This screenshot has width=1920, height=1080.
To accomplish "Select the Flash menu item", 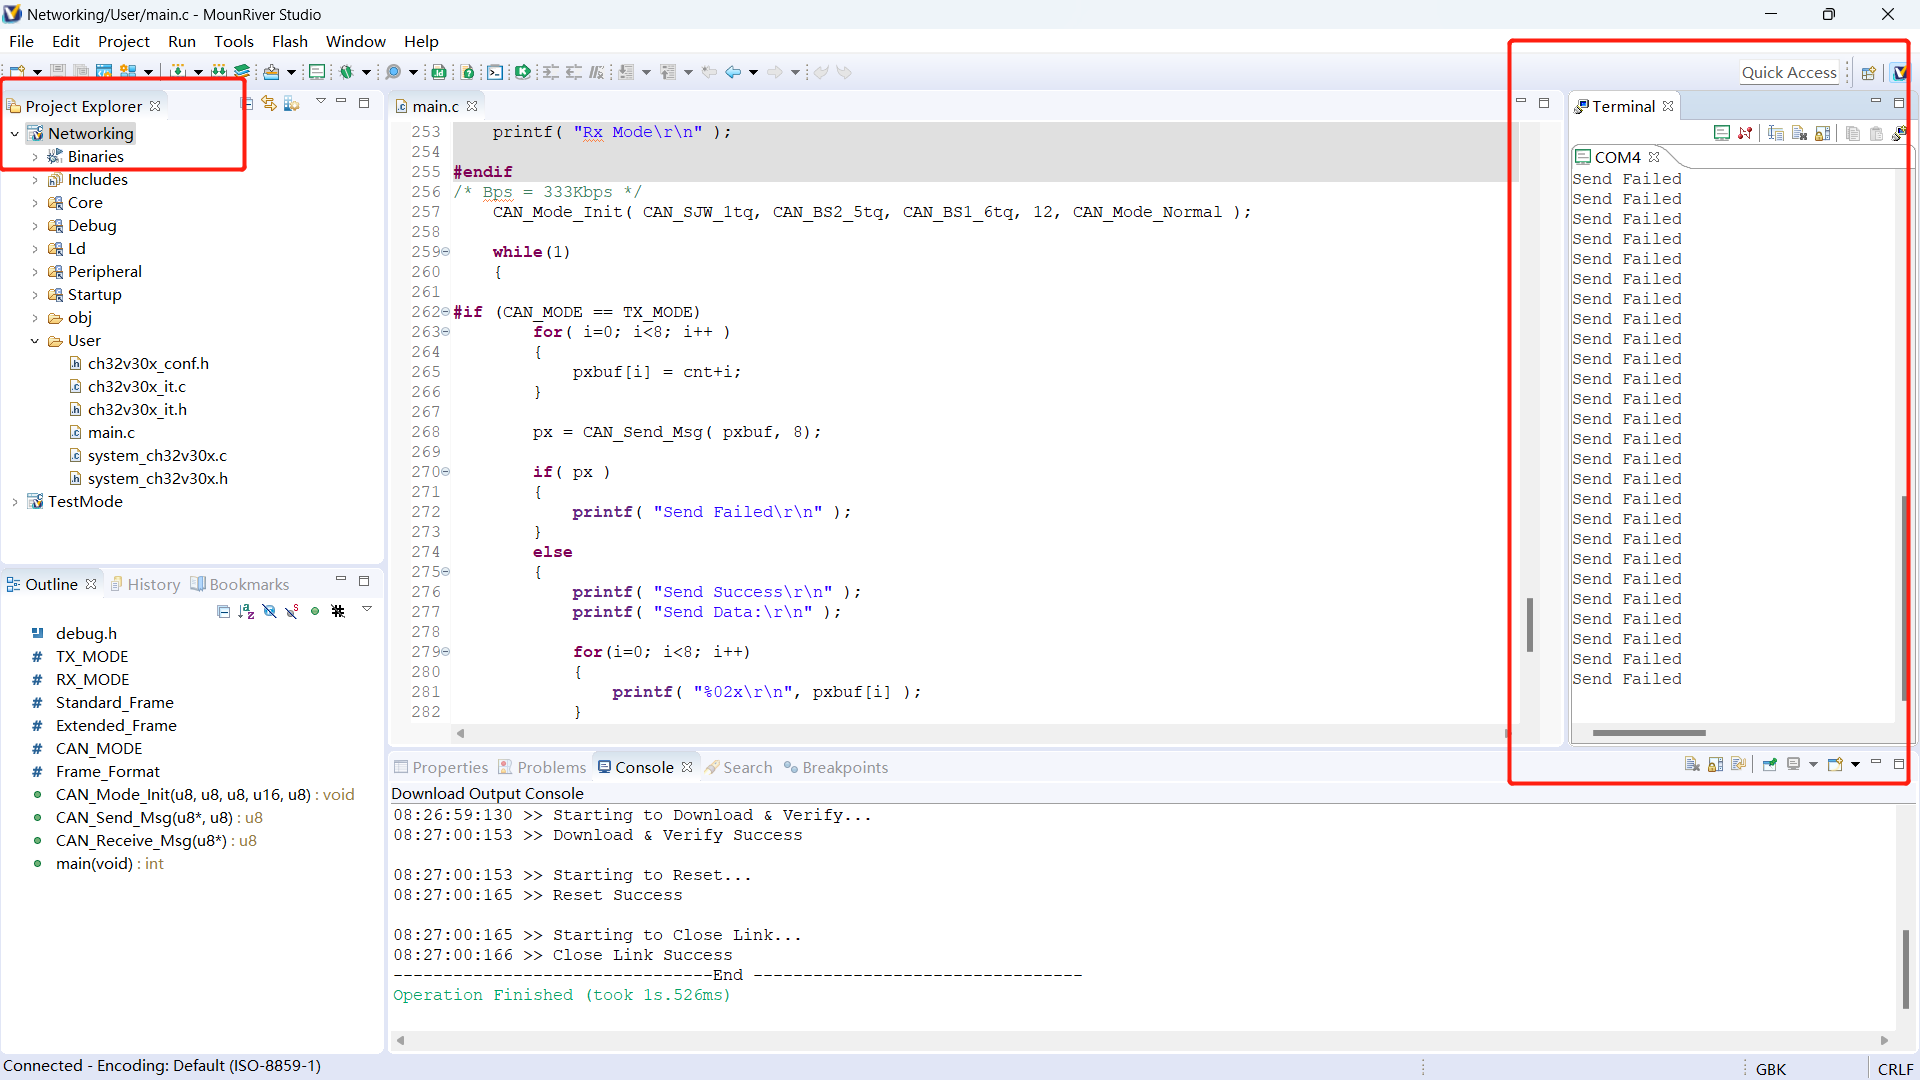I will (289, 41).
